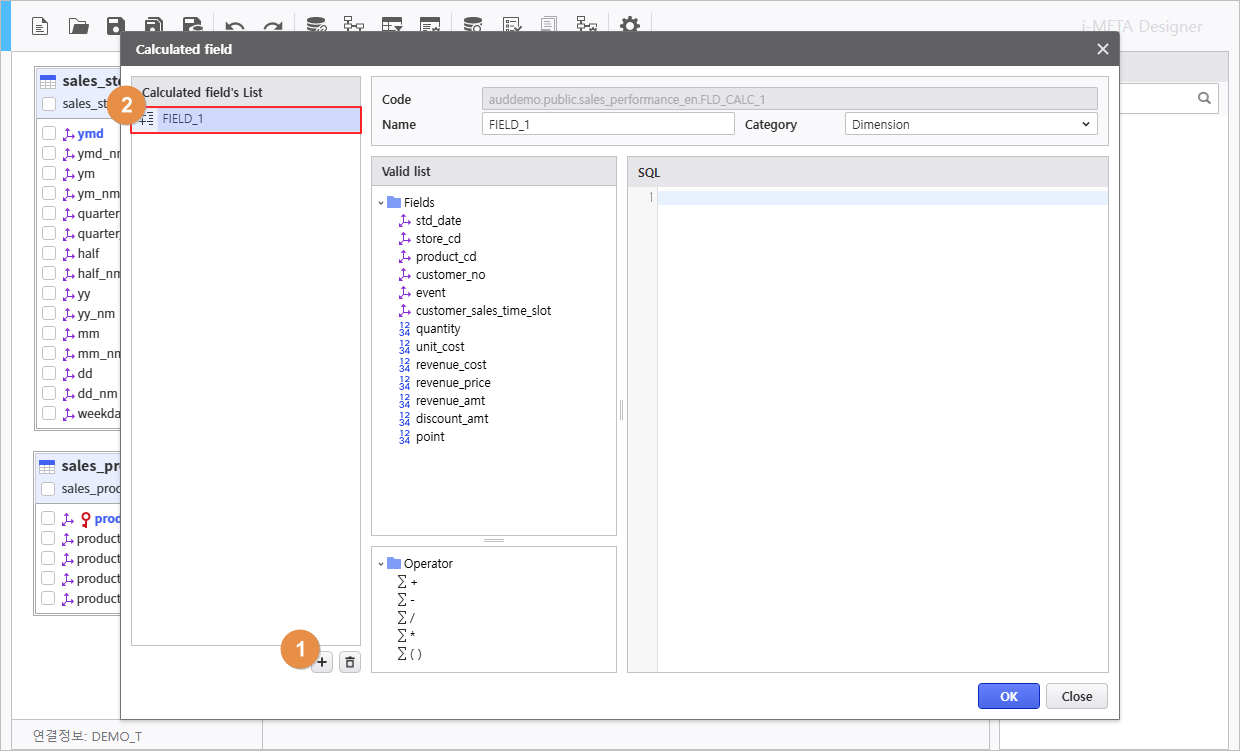Choose the plus (+) operator
Image resolution: width=1240 pixels, height=751 pixels.
tap(408, 581)
